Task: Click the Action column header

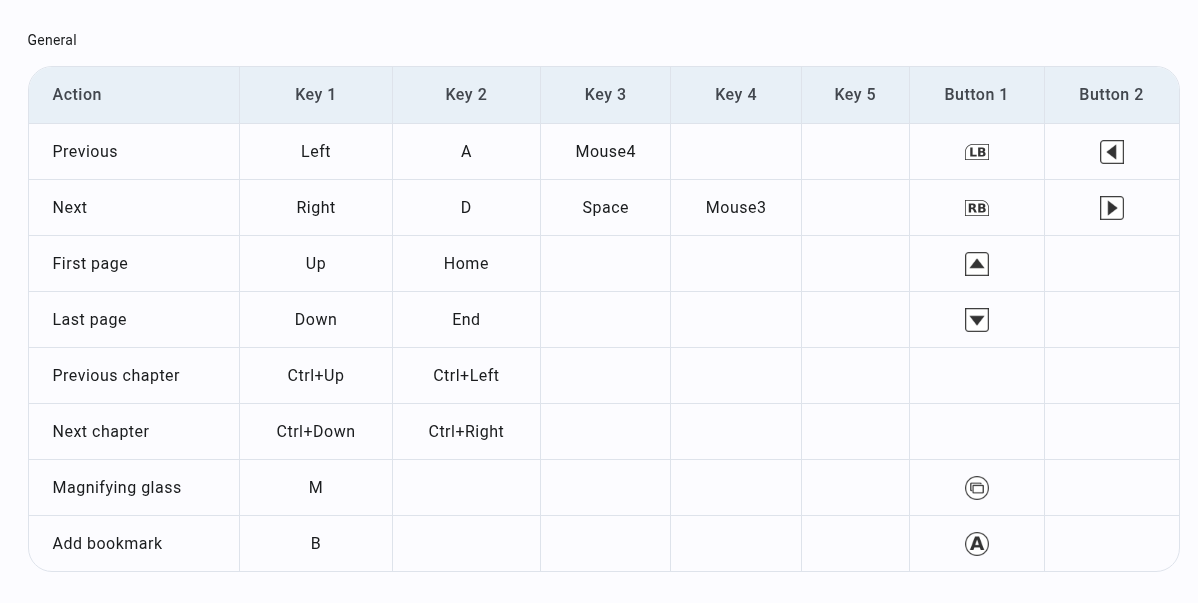Action: coord(77,94)
